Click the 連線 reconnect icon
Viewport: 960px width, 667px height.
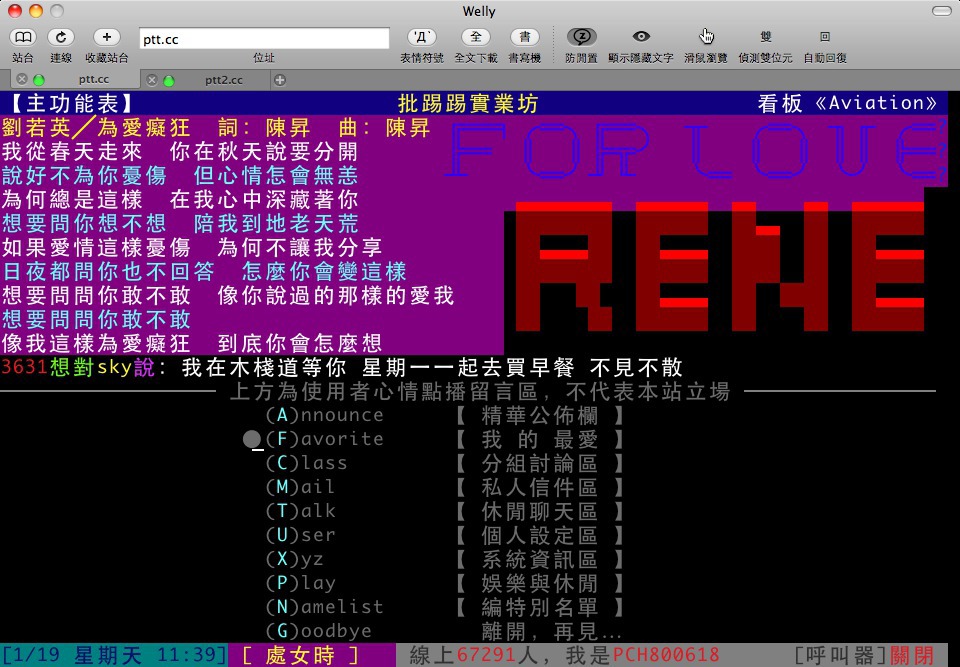pyautogui.click(x=61, y=37)
